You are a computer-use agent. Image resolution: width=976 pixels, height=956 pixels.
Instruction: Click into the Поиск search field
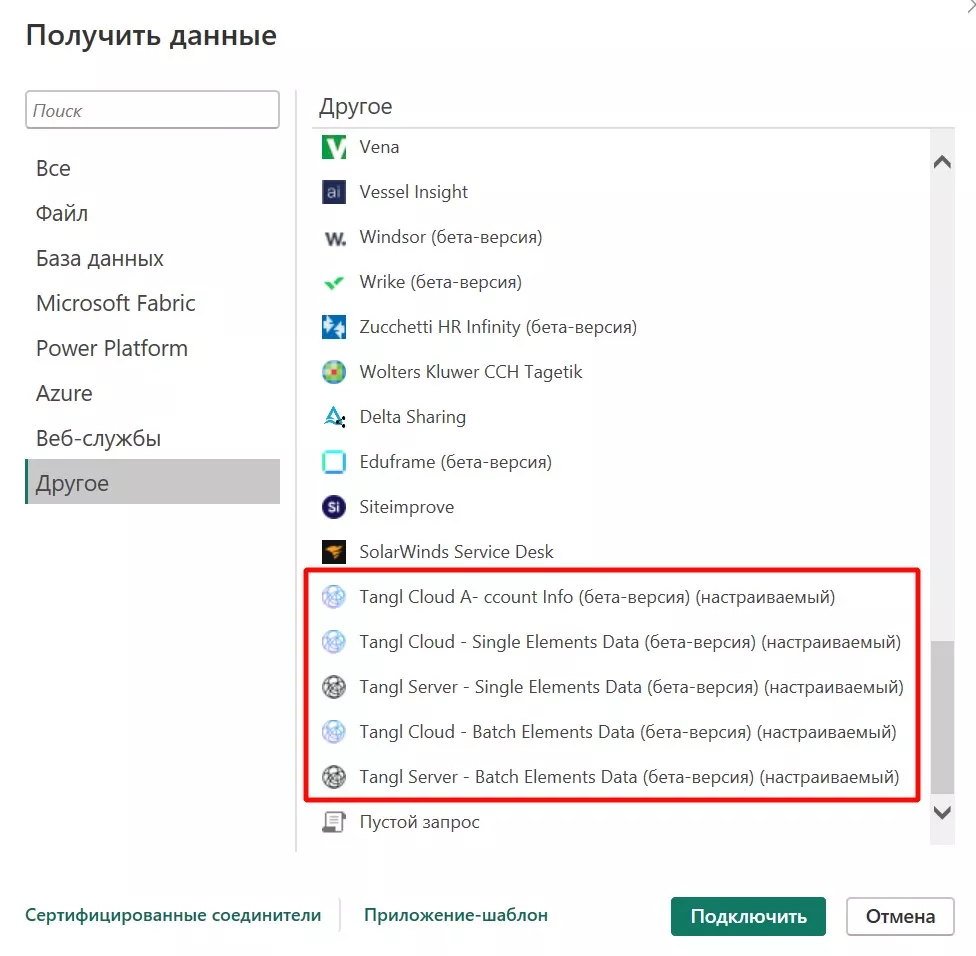[152, 110]
